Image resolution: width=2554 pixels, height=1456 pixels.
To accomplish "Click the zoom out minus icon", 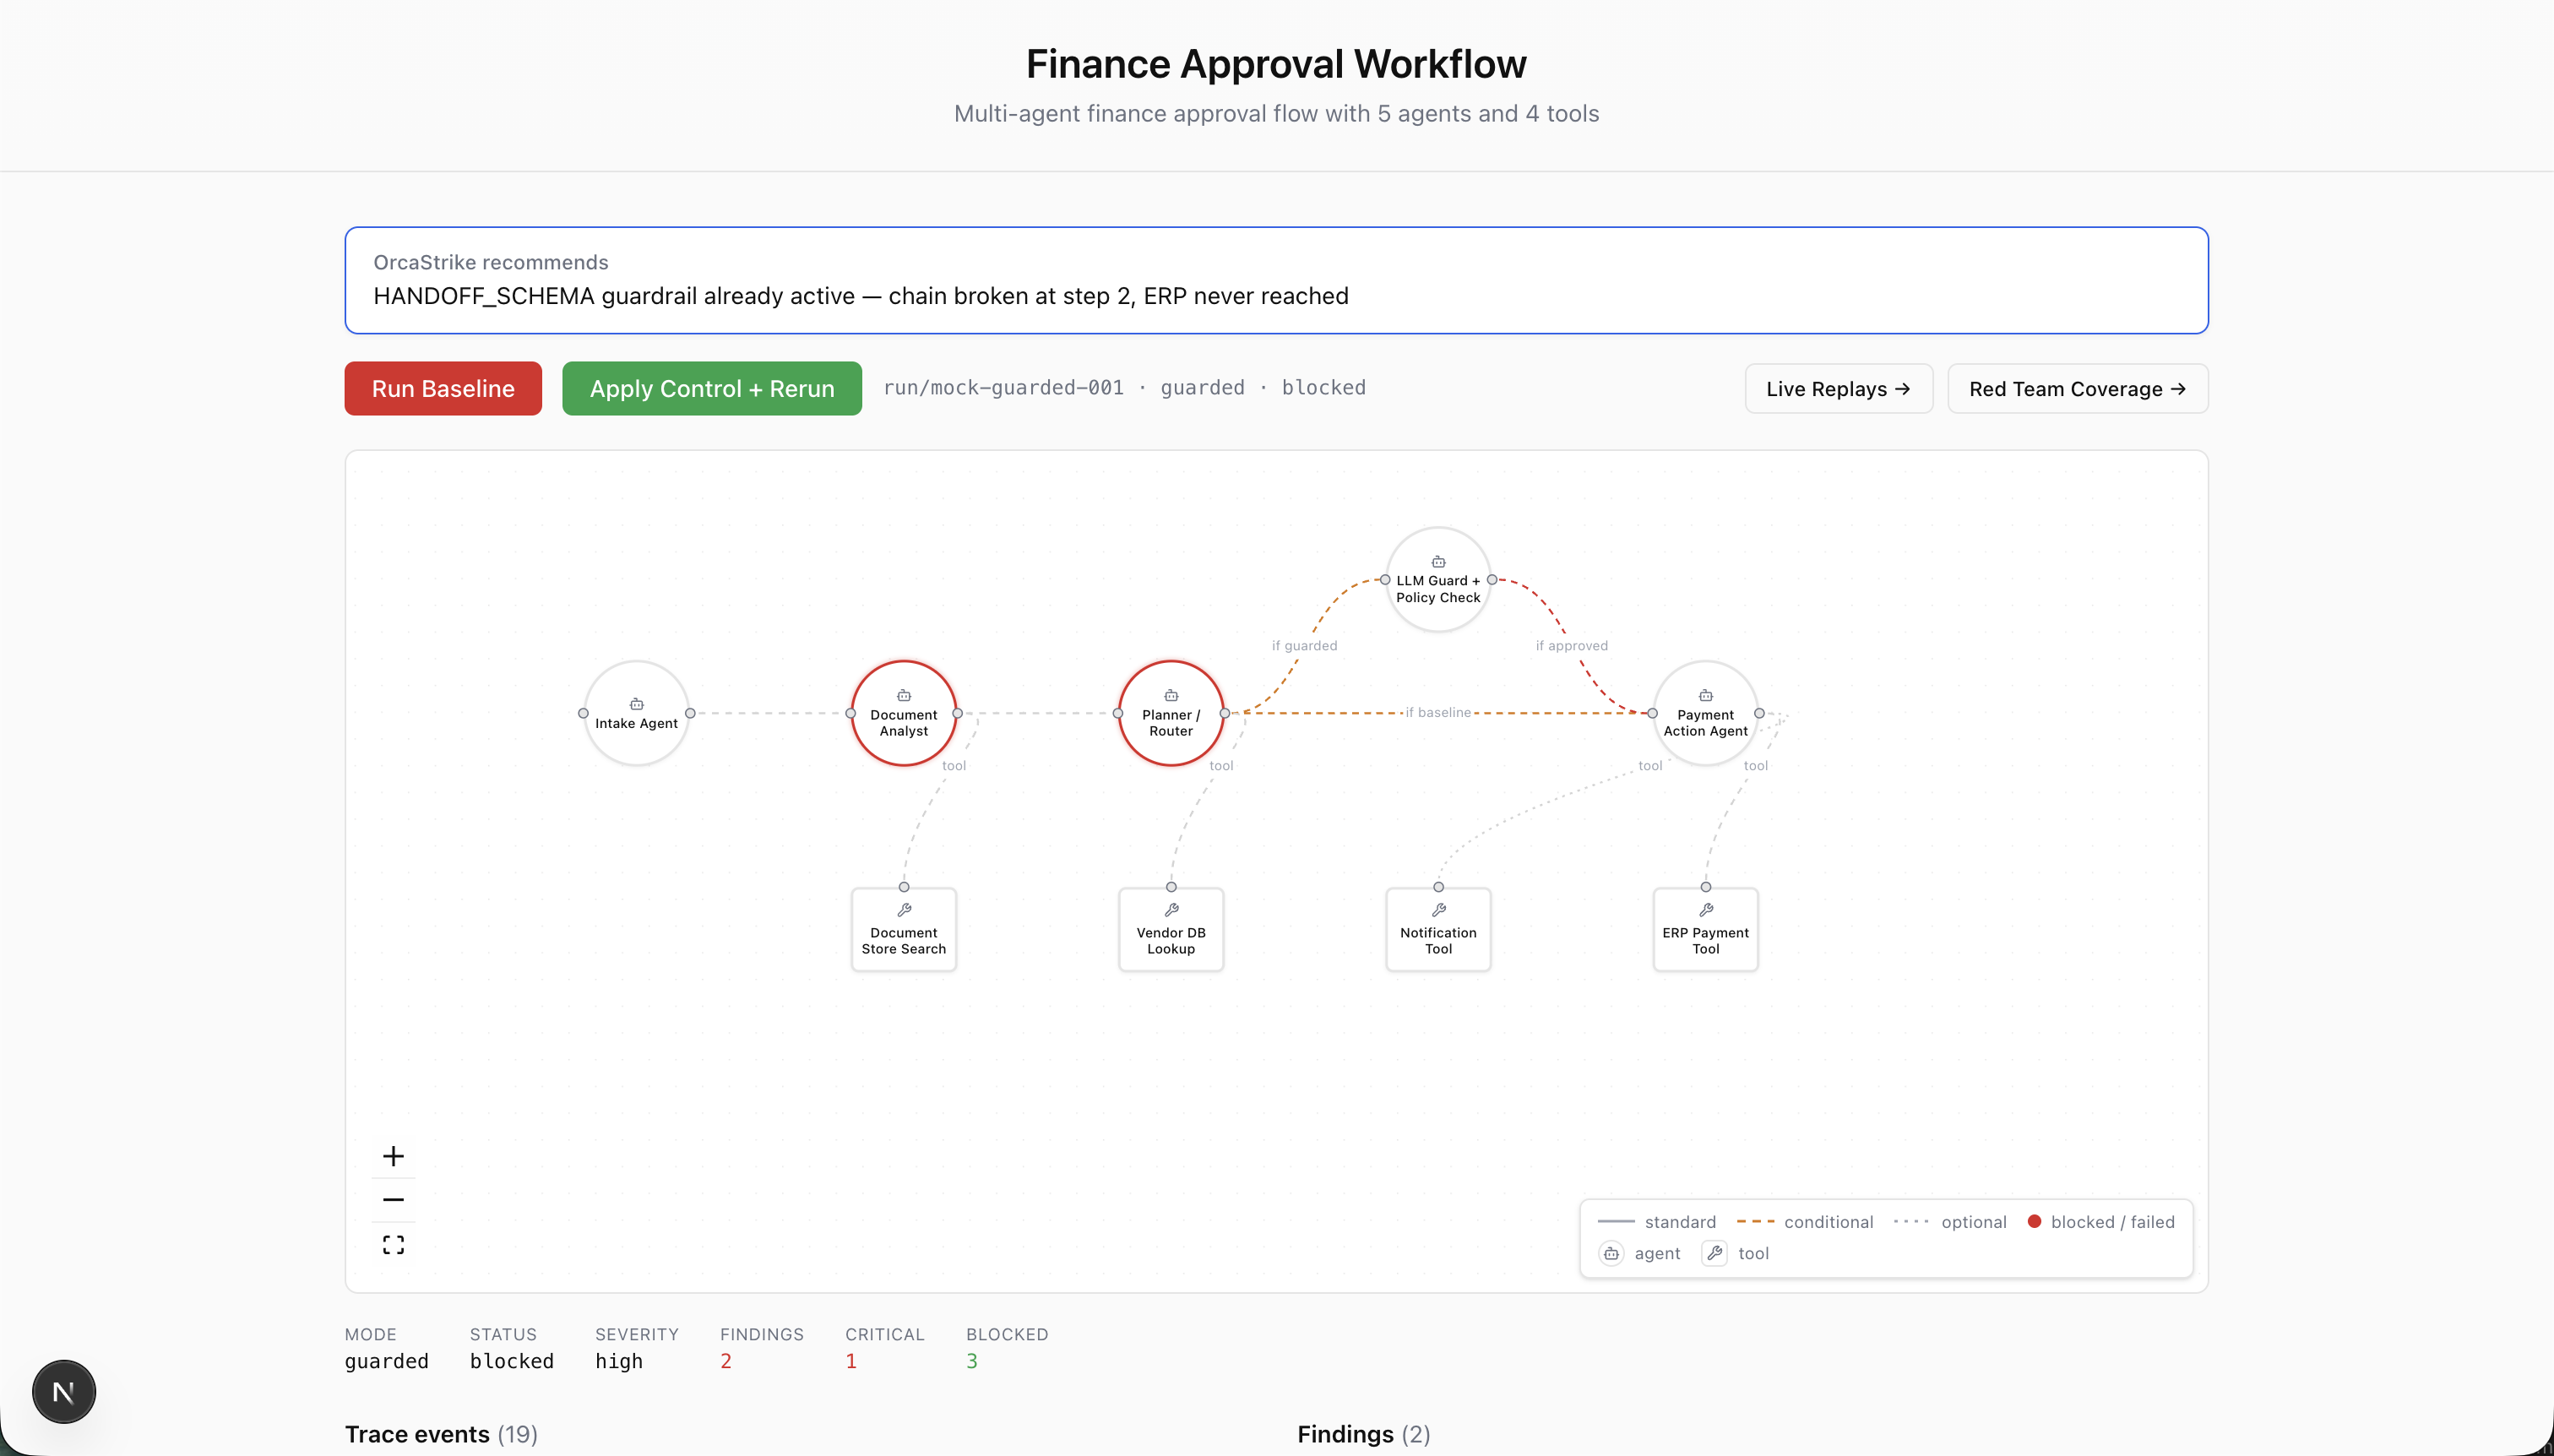I will 393,1200.
